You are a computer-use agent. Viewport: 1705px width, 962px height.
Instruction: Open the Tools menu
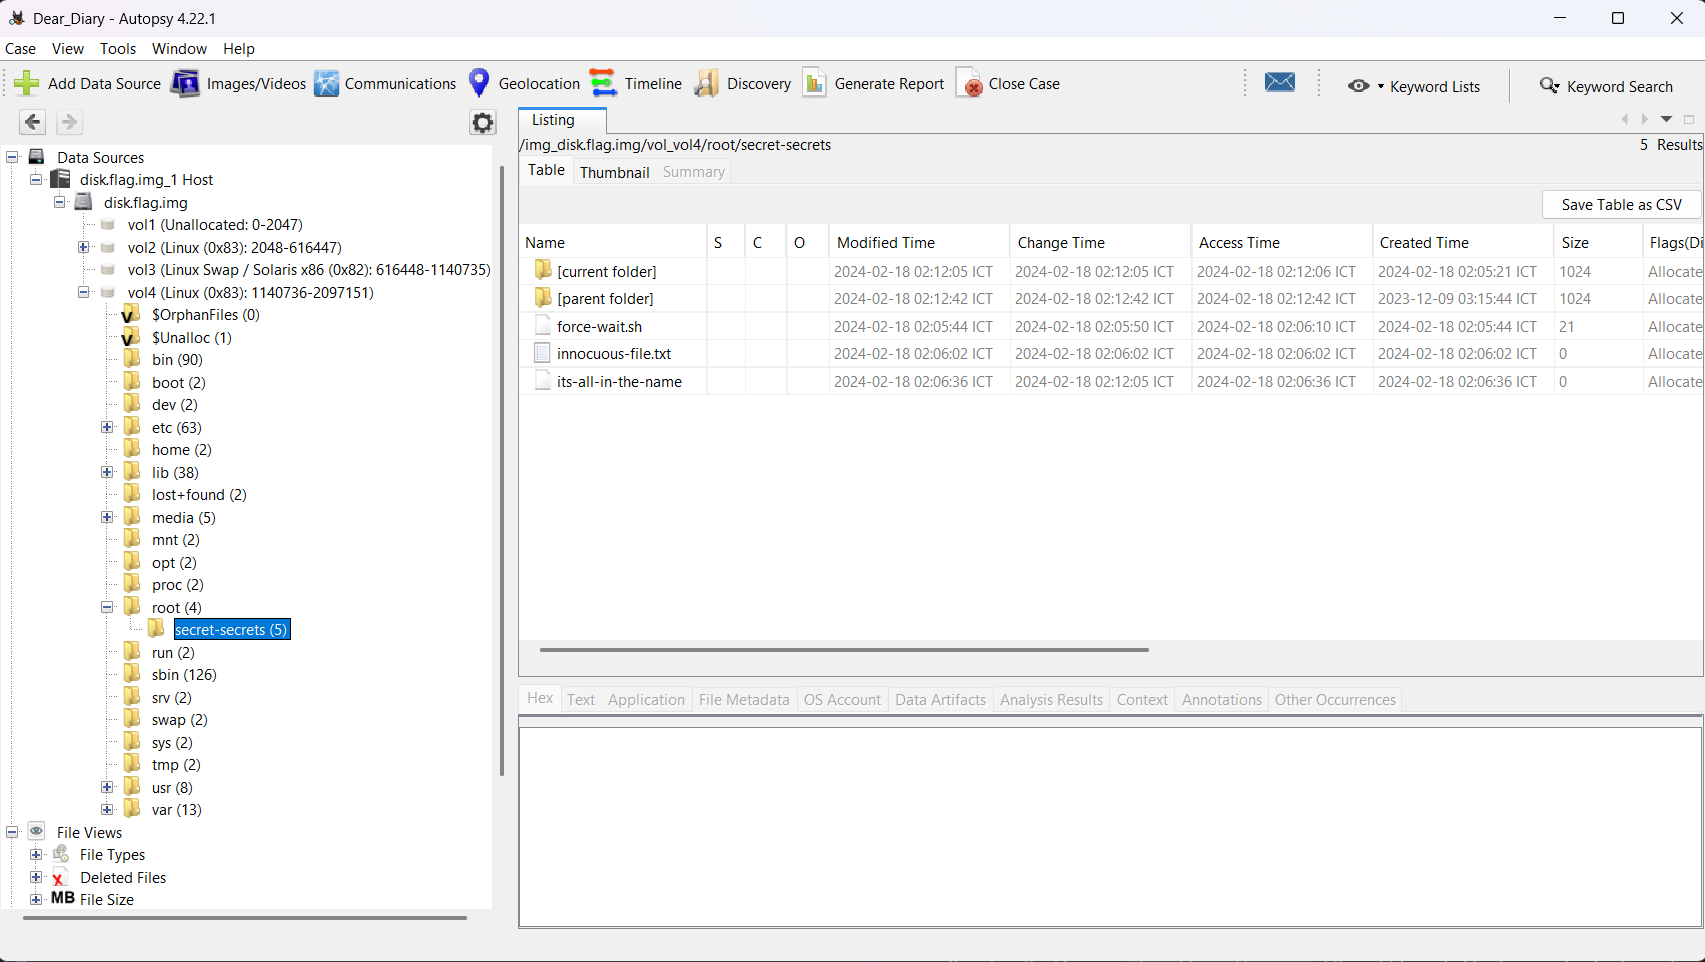[117, 49]
